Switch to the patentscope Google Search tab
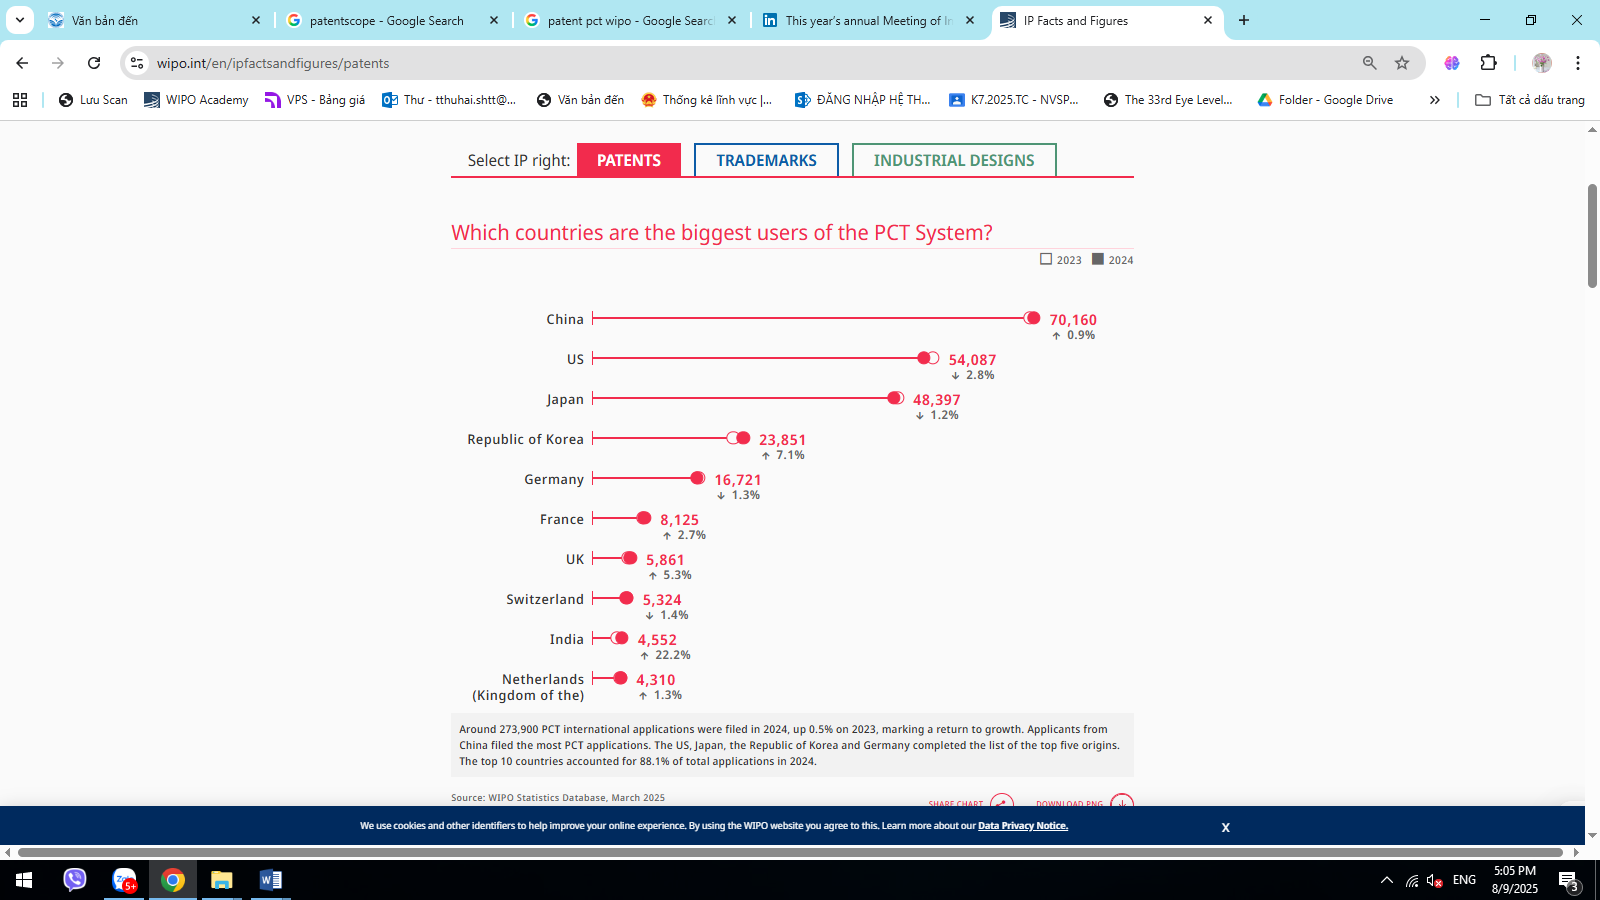The image size is (1600, 900). [386, 20]
